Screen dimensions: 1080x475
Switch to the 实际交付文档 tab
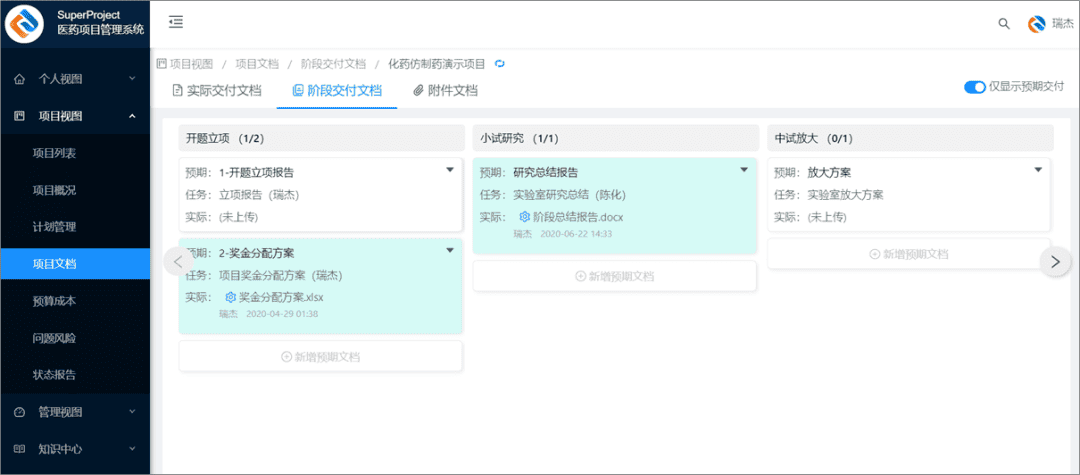(x=217, y=91)
